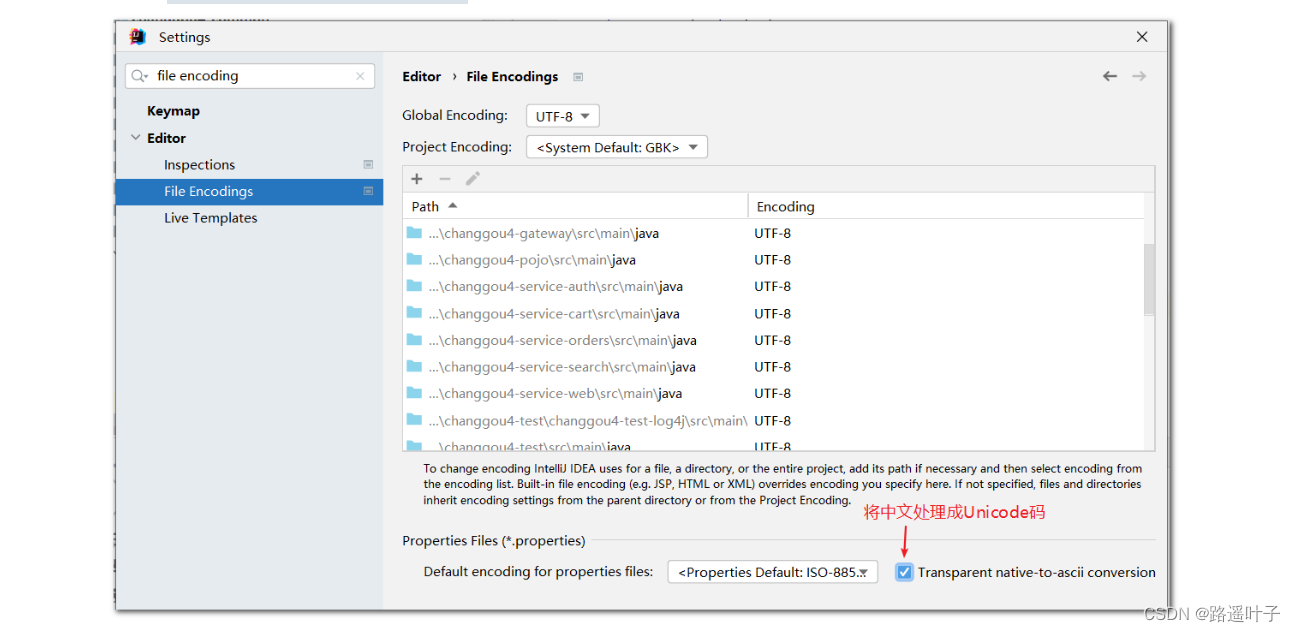Viewport: 1296px width, 632px height.
Task: Open the Project Encoding dropdown
Action: click(616, 146)
